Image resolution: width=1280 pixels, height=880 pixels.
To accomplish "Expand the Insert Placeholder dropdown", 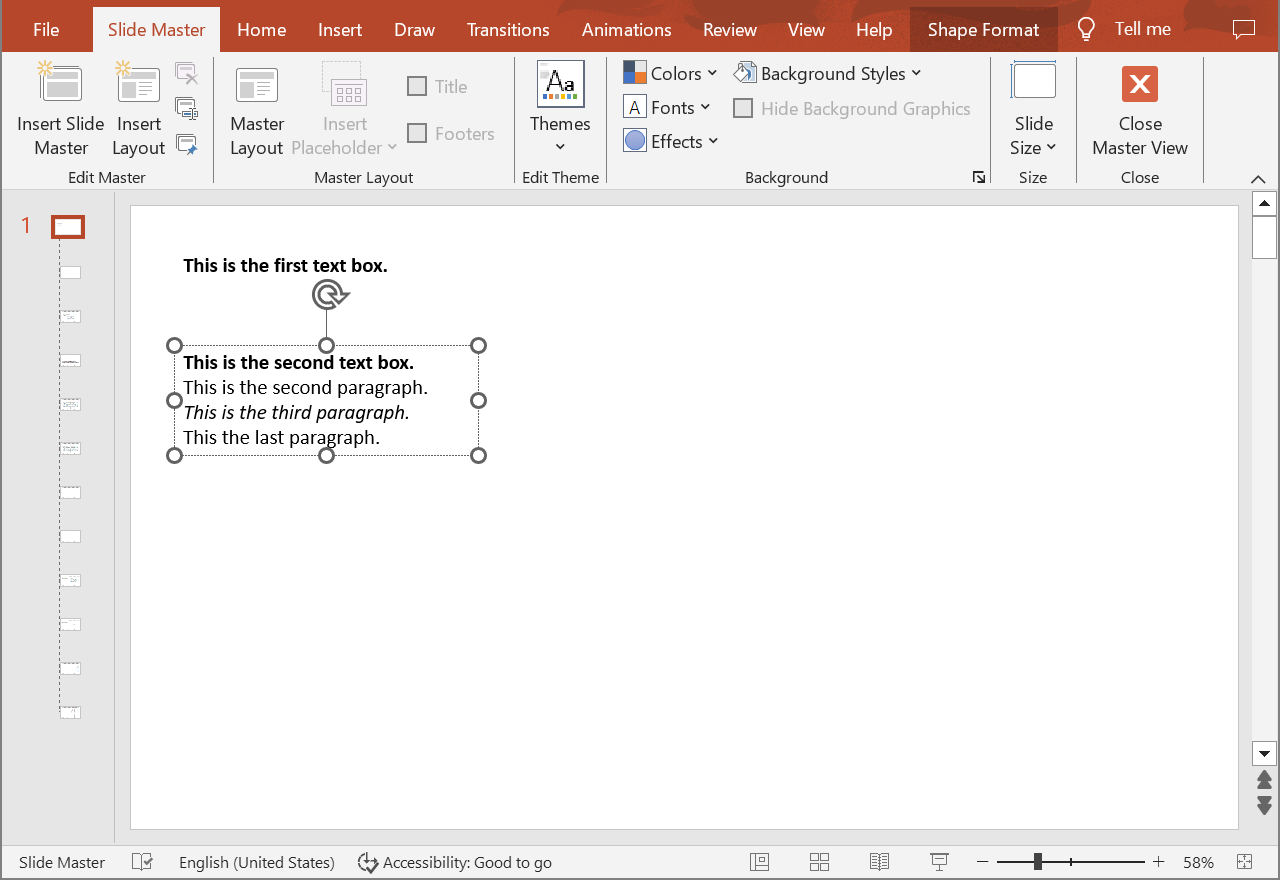I will tap(392, 148).
